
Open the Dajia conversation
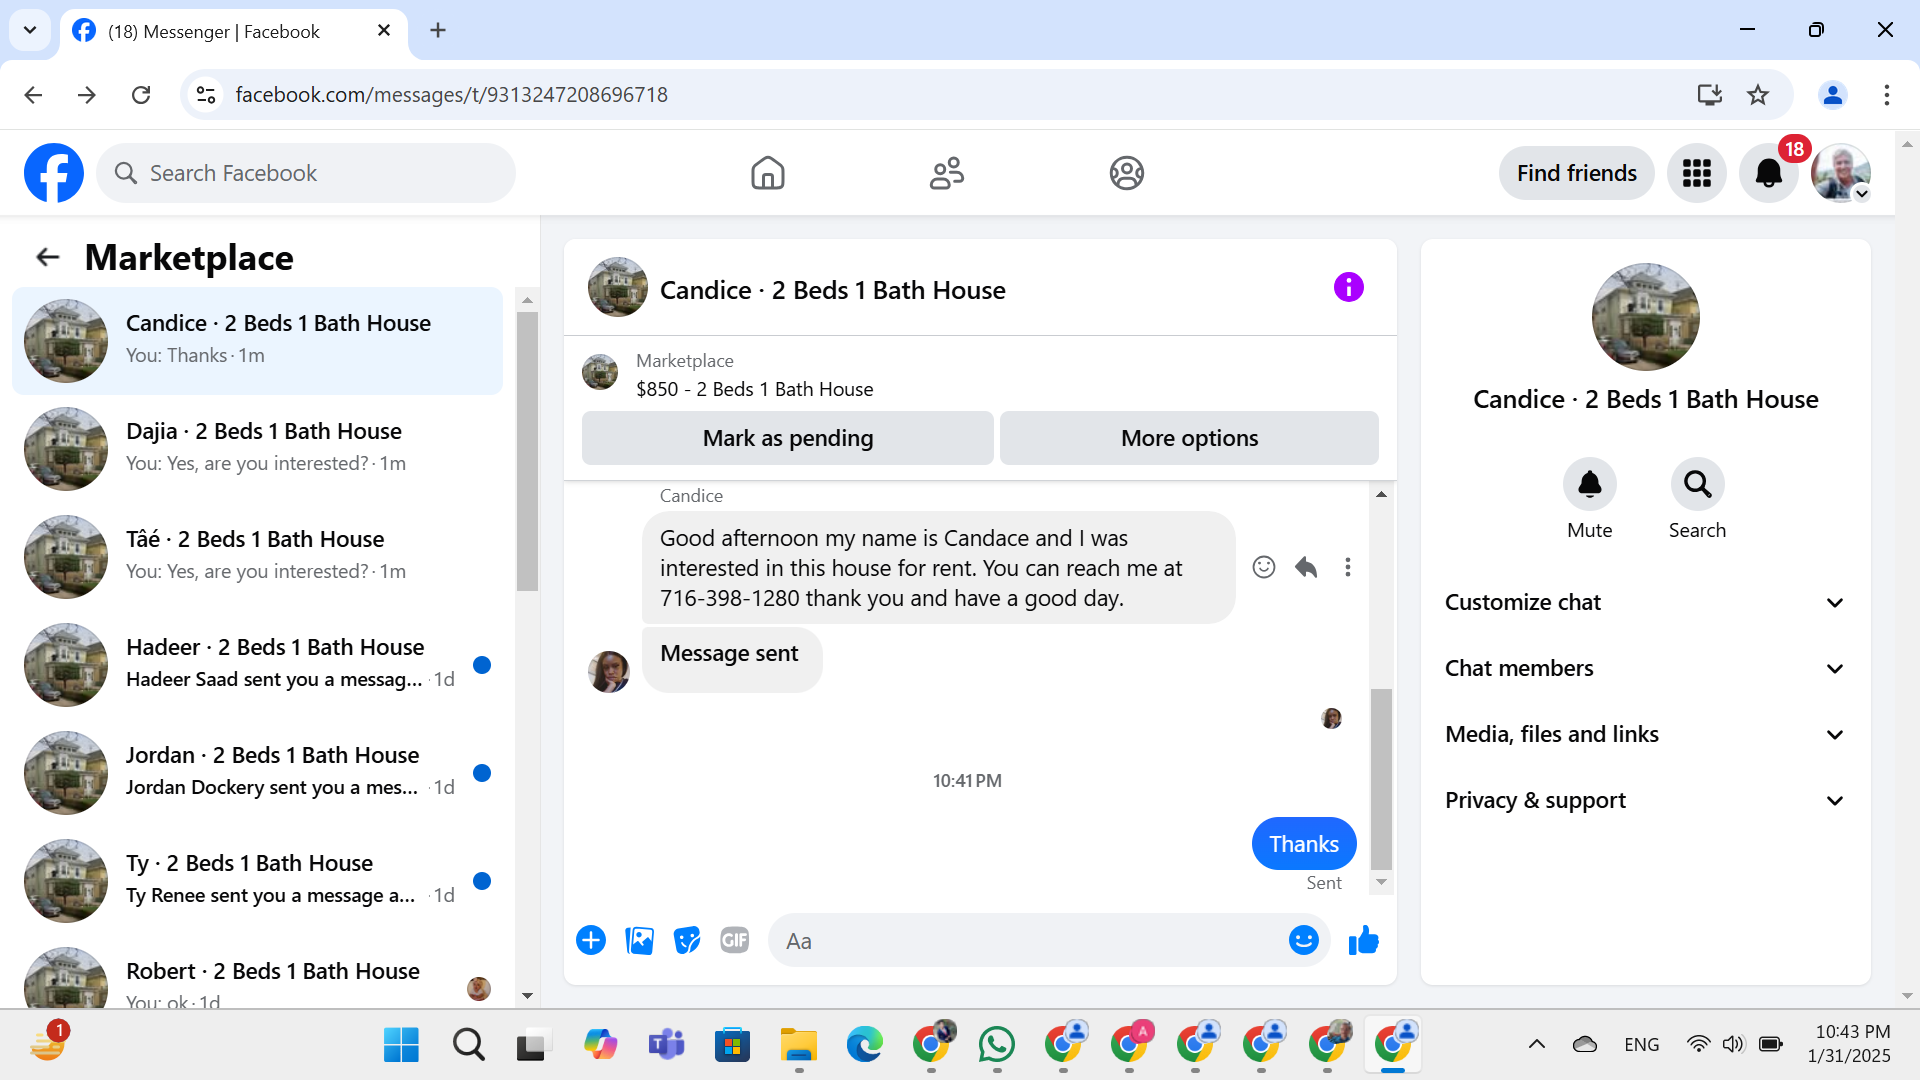pos(257,449)
